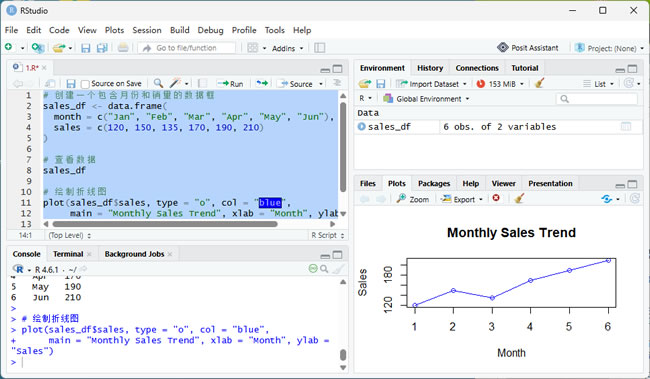Image resolution: width=650 pixels, height=379 pixels.
Task: Expand the sales_df data object
Action: click(361, 126)
